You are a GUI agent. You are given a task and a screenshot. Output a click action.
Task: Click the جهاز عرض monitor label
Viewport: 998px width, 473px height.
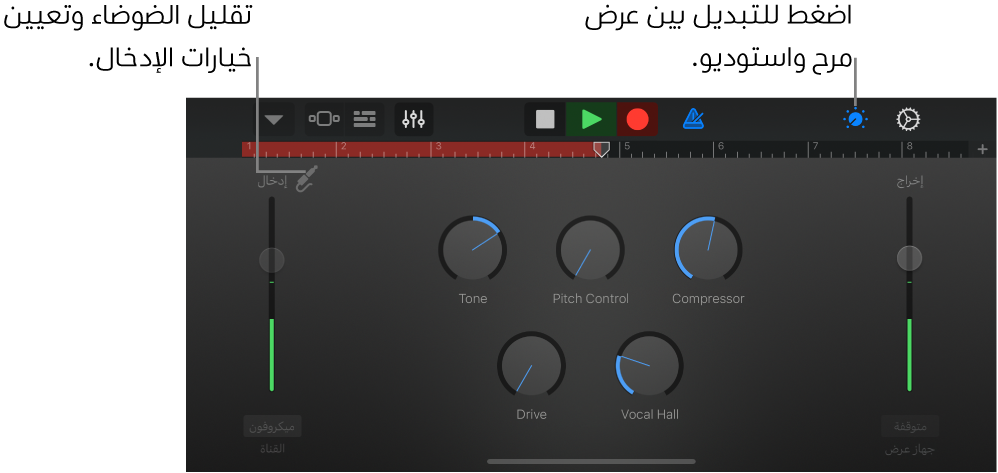(910, 450)
